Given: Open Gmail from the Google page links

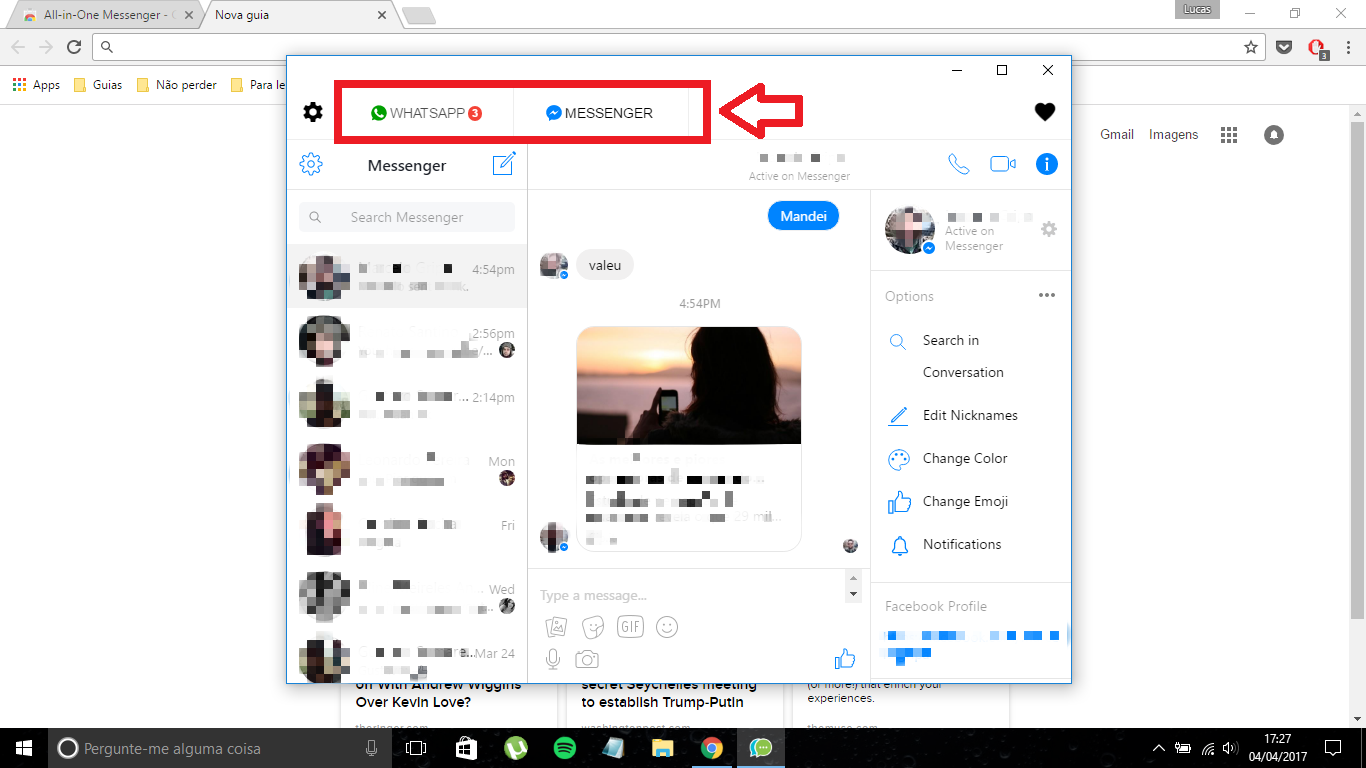Looking at the screenshot, I should pos(1117,134).
